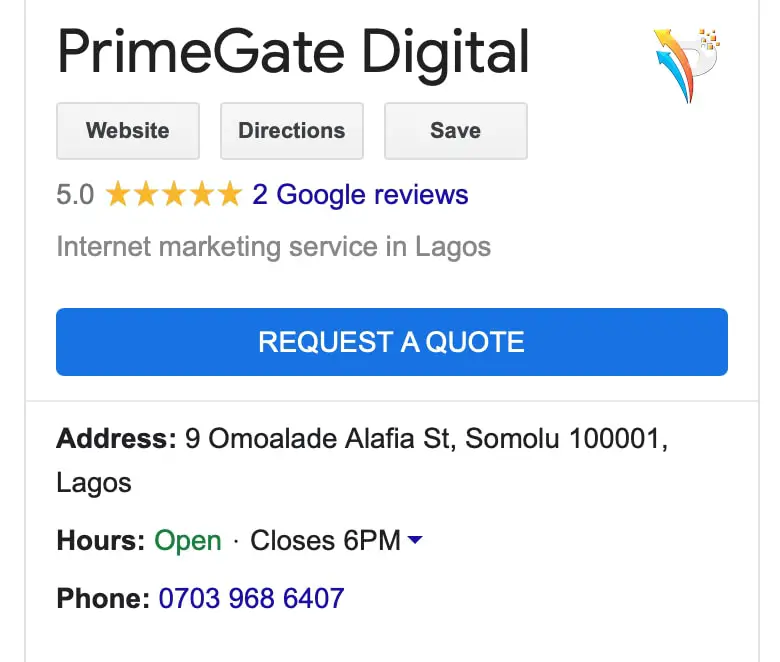Click the Address label
780x662 pixels.
[x=116, y=439]
